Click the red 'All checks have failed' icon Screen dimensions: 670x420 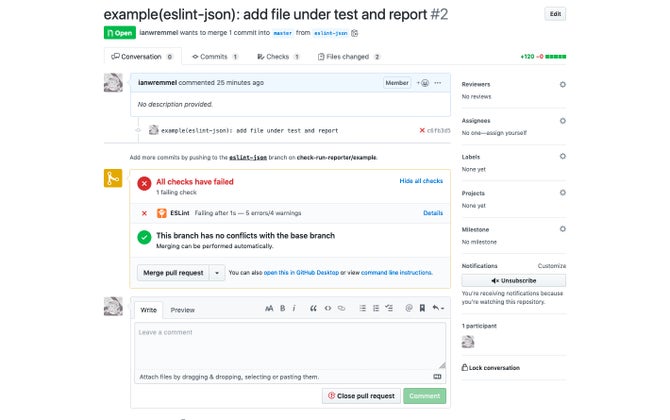pyautogui.click(x=144, y=184)
